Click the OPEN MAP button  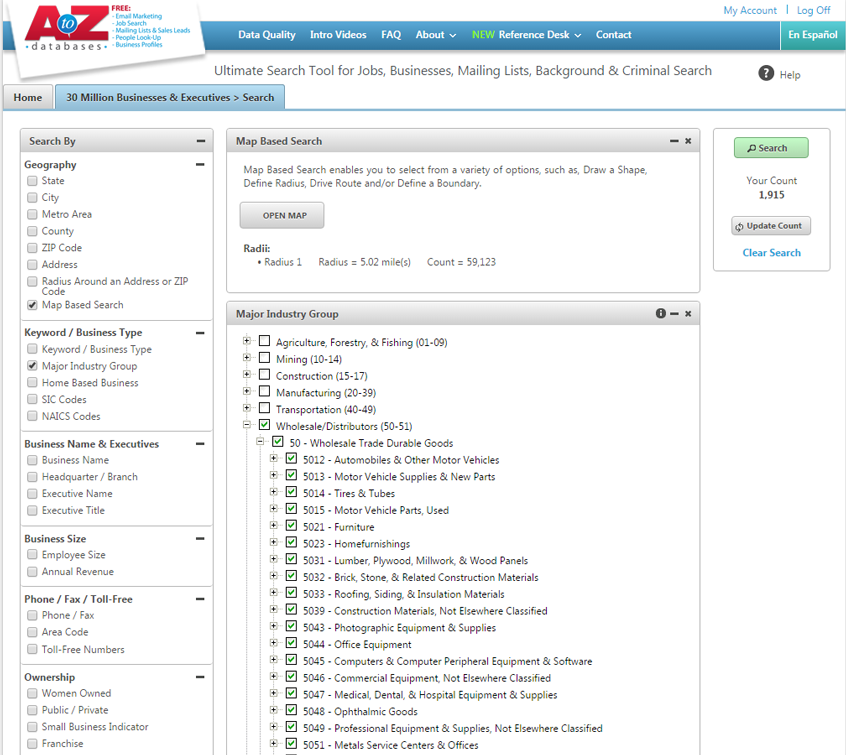pos(282,215)
